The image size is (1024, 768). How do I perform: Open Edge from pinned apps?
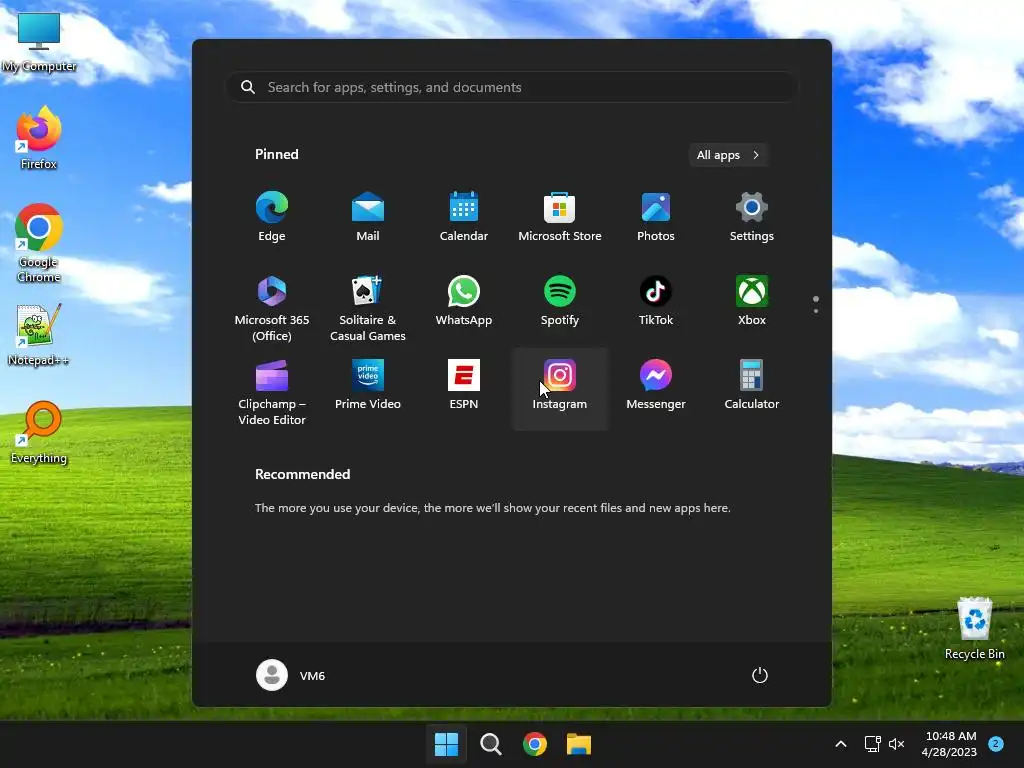(x=272, y=217)
